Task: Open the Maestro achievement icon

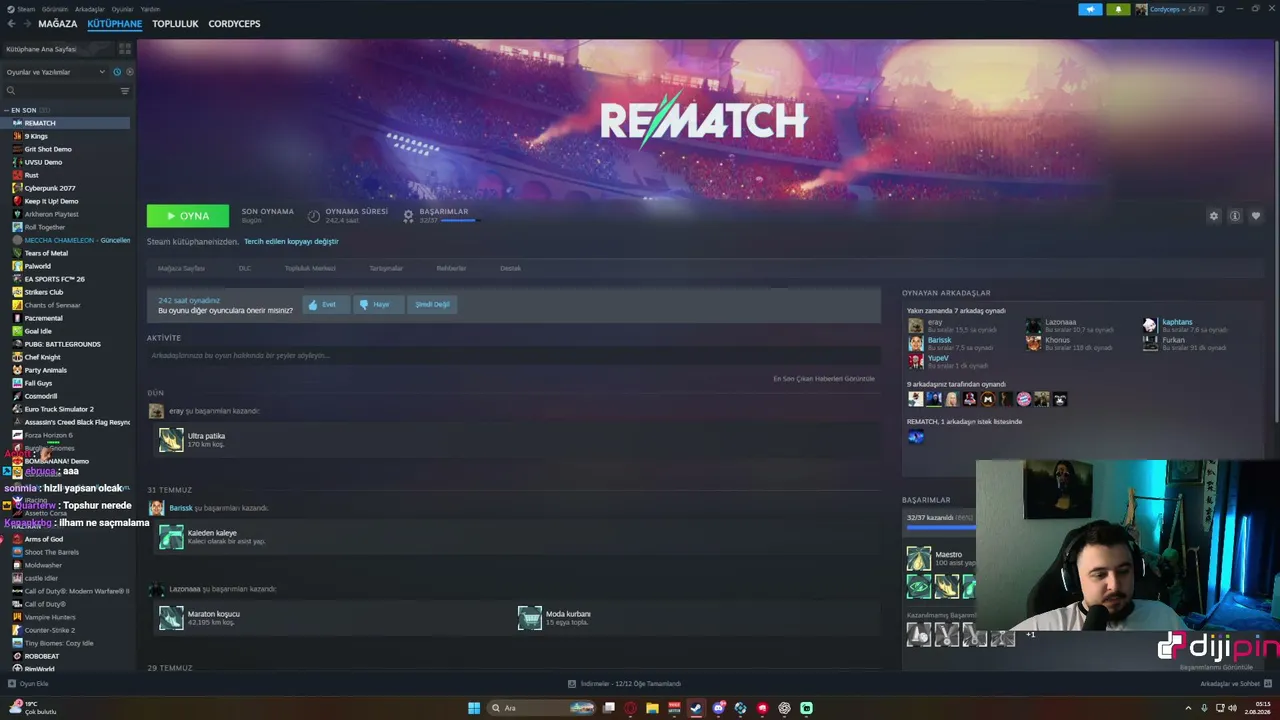Action: pos(918,558)
